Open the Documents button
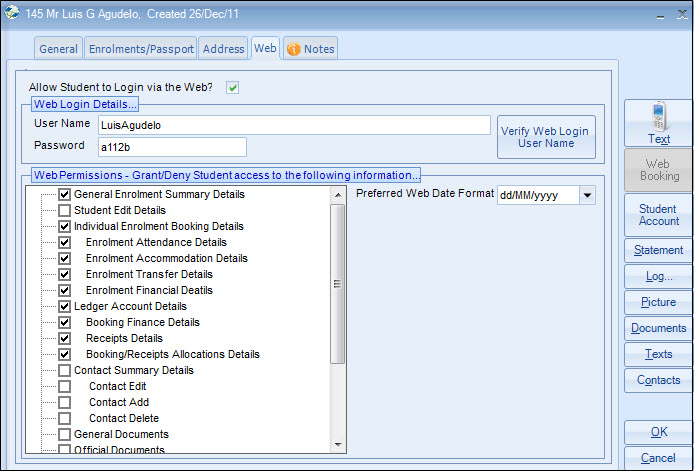This screenshot has height=471, width=694. [x=658, y=328]
